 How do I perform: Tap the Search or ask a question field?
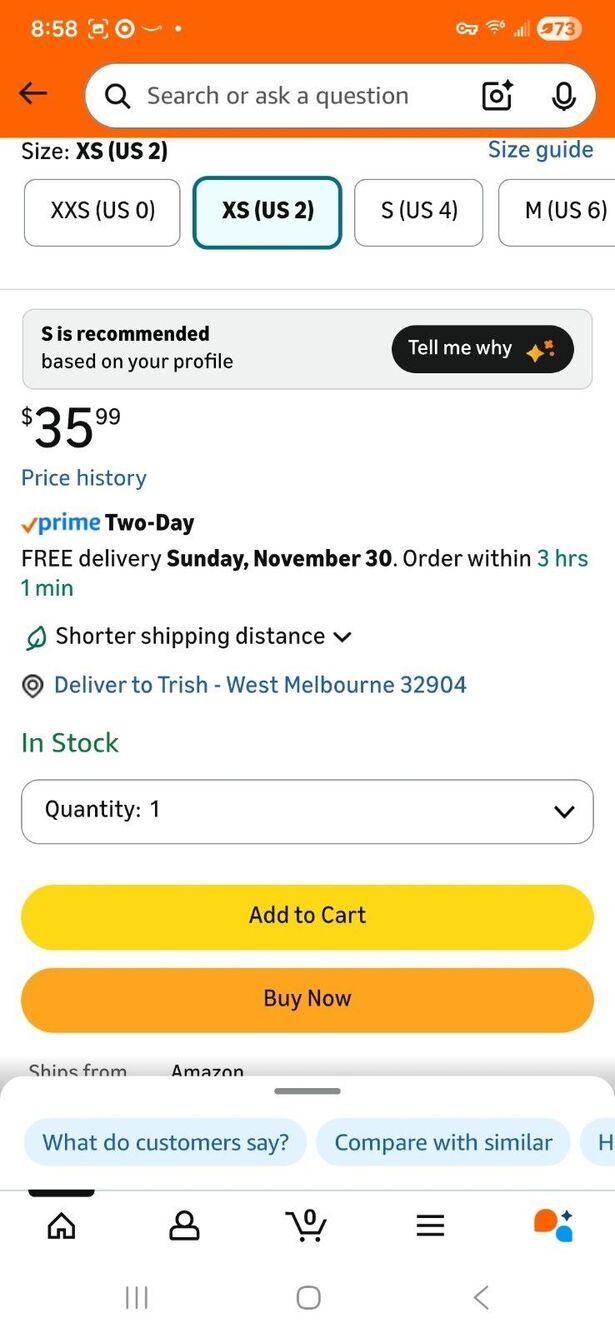pos(278,96)
